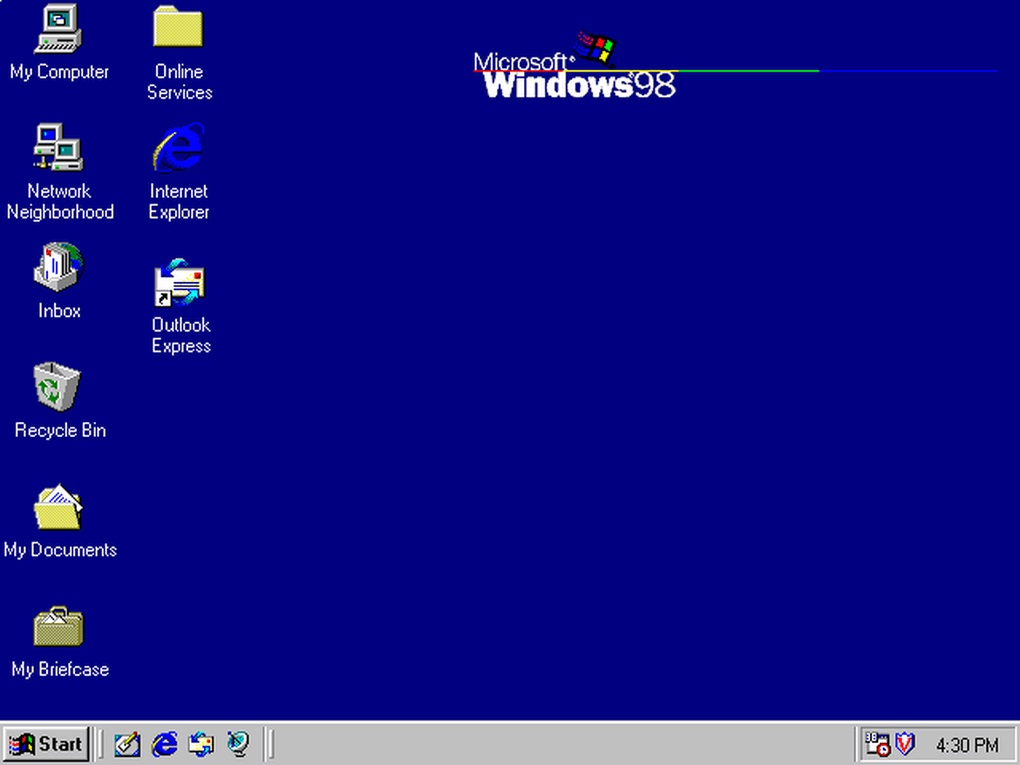The width and height of the screenshot is (1020, 765).
Task: Launch Outlook Express from the quick launch bar
Action: (x=201, y=744)
